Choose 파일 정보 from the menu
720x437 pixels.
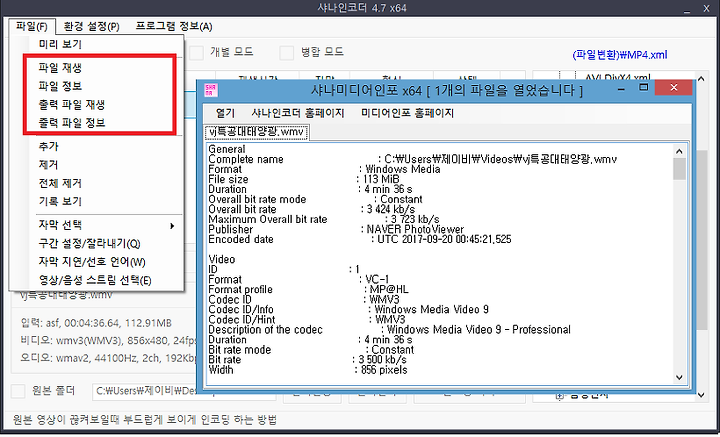point(60,86)
